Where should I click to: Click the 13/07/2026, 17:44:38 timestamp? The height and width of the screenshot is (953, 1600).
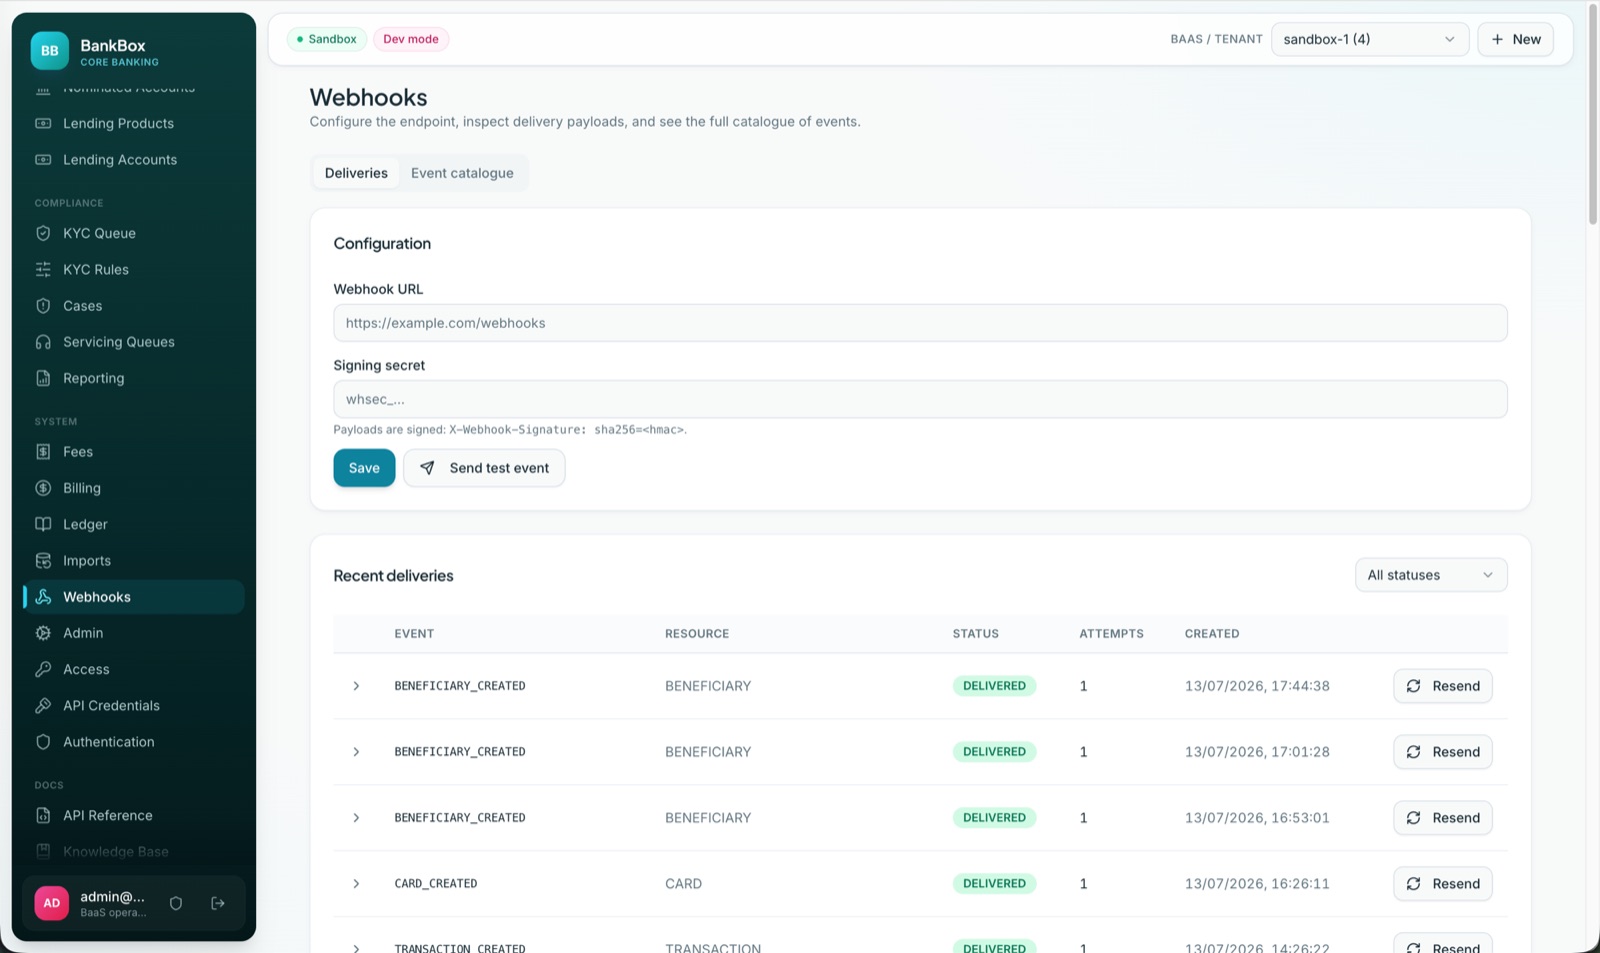point(1257,686)
